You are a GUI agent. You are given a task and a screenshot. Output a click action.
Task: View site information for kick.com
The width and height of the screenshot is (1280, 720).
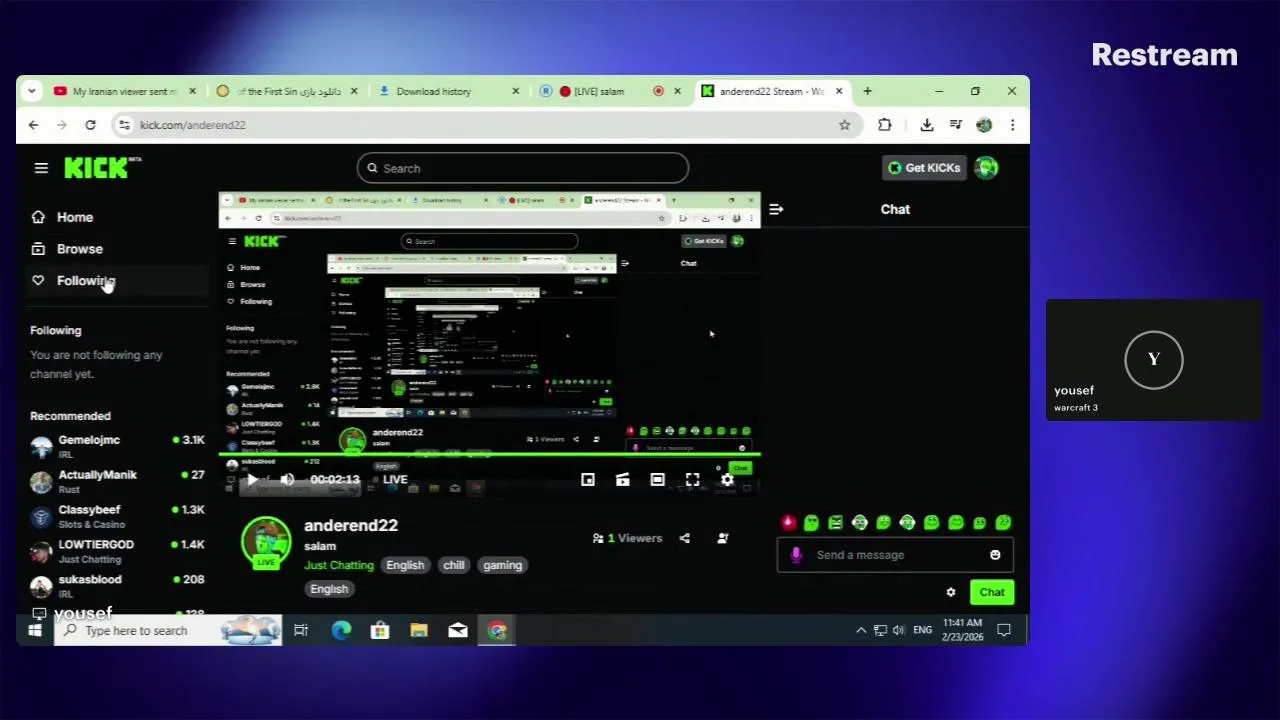[124, 125]
